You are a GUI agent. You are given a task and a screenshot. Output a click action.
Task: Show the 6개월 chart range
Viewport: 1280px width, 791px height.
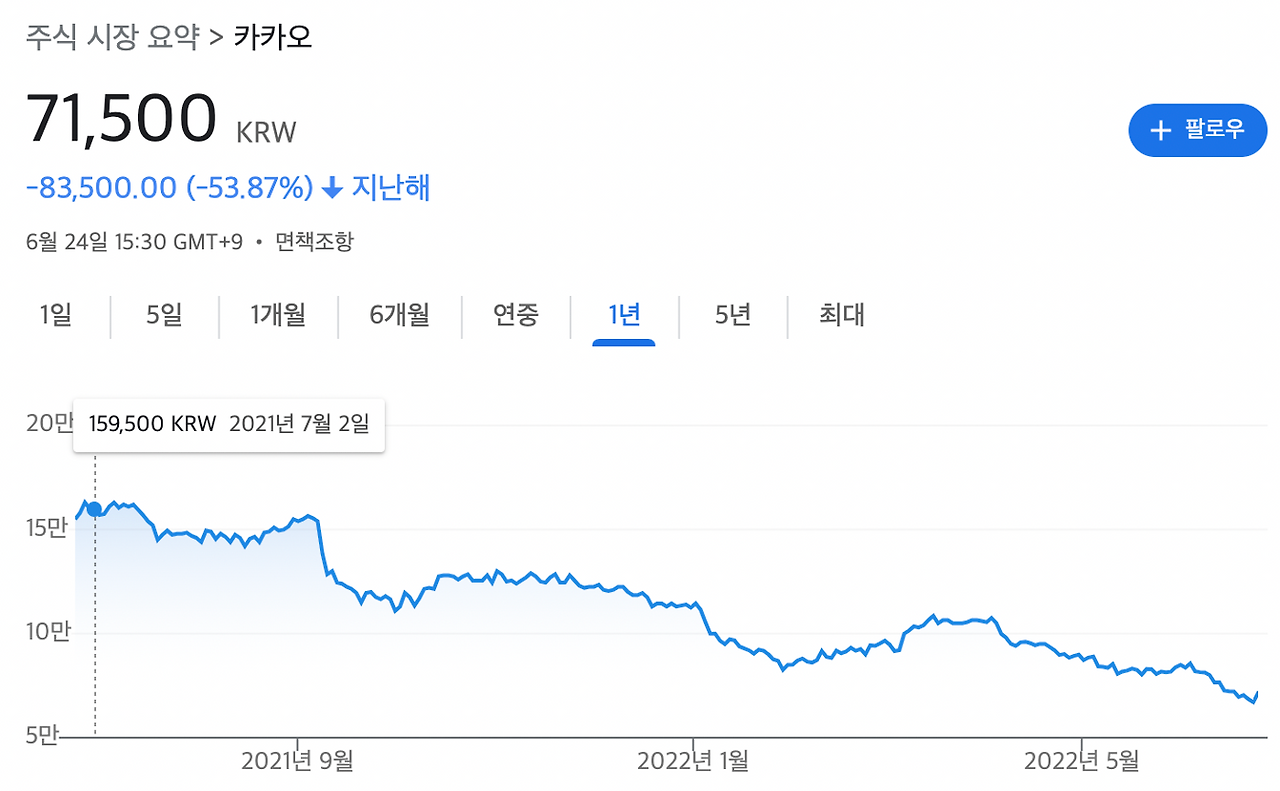pyautogui.click(x=399, y=316)
